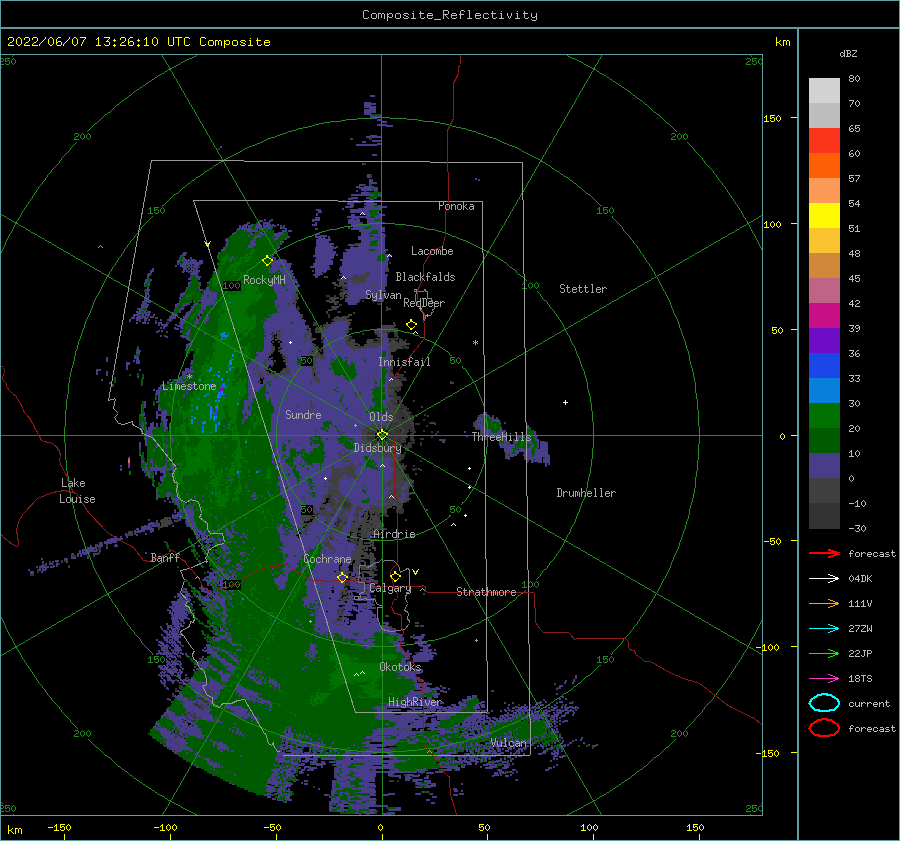Image resolution: width=900 pixels, height=841 pixels.
Task: Select the bright green 30 dBZ swatch
Action: pos(824,415)
